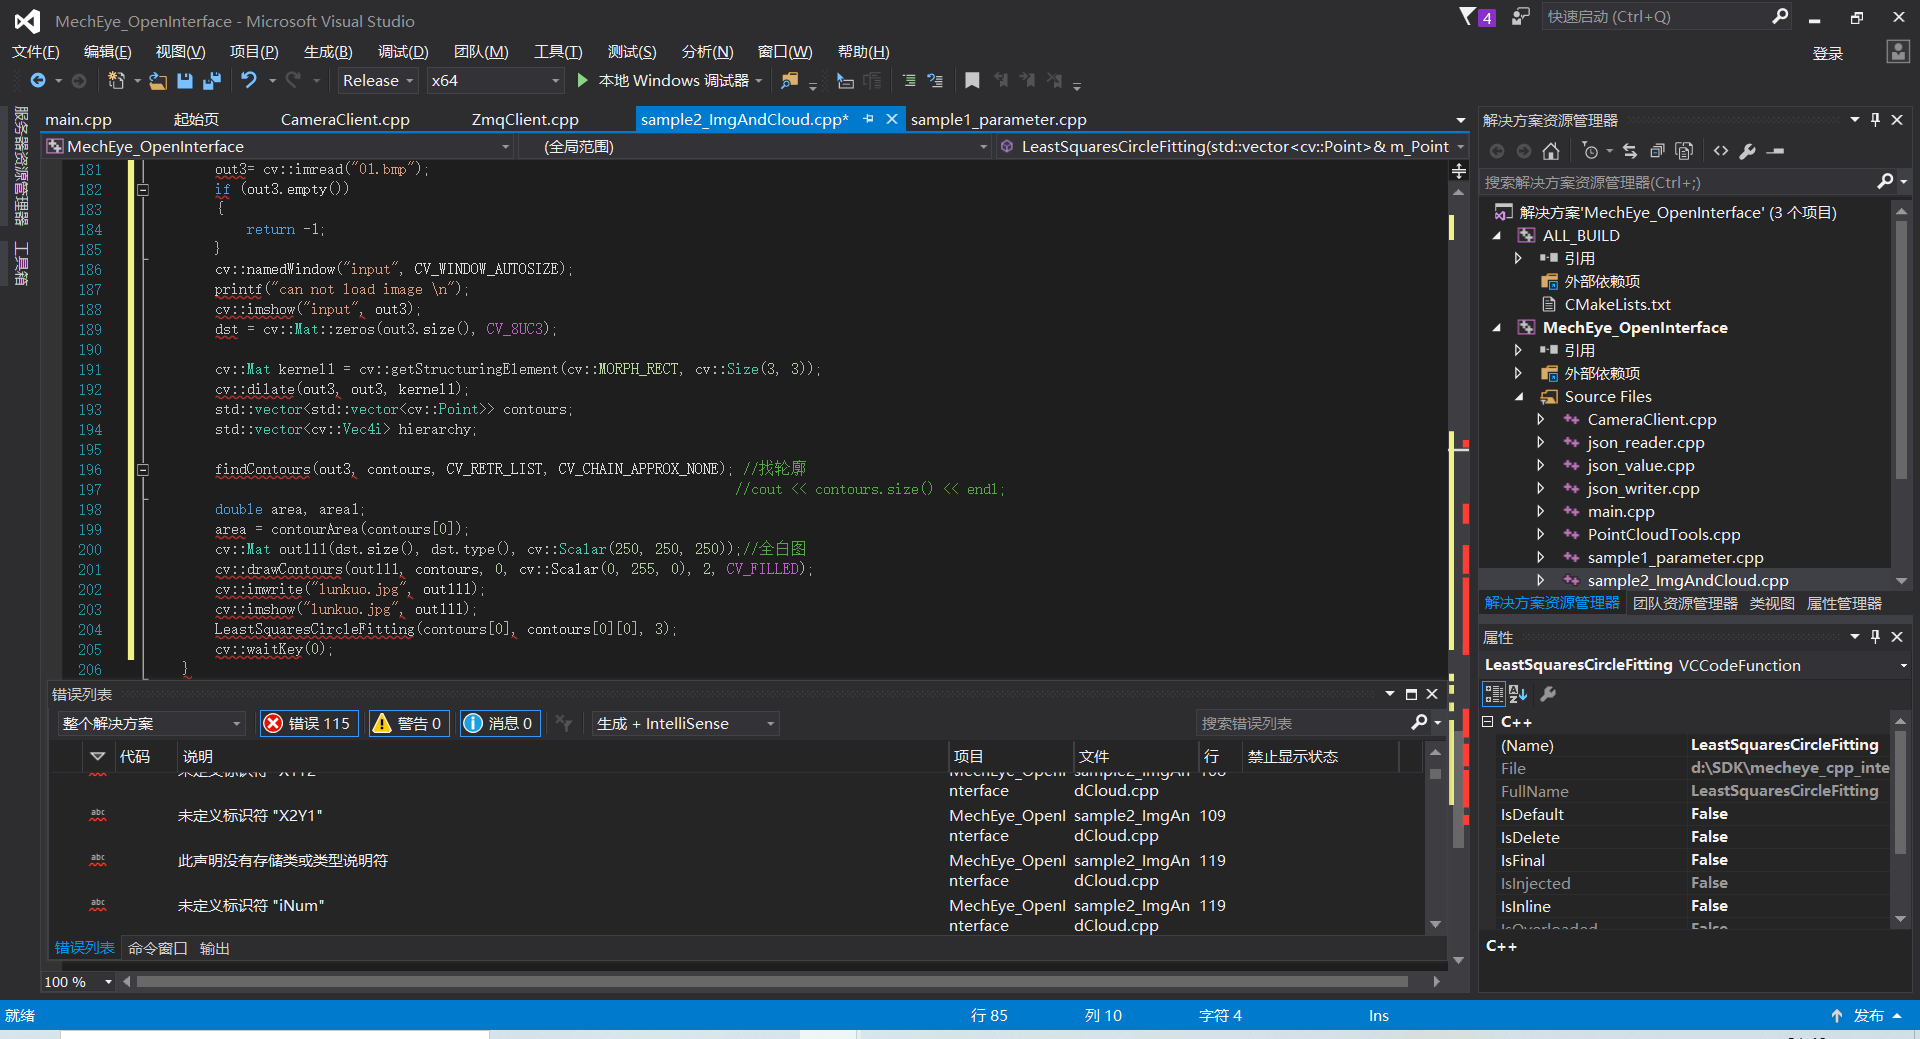Click the Search Error List input field
The height and width of the screenshot is (1039, 1920).
tap(1303, 723)
